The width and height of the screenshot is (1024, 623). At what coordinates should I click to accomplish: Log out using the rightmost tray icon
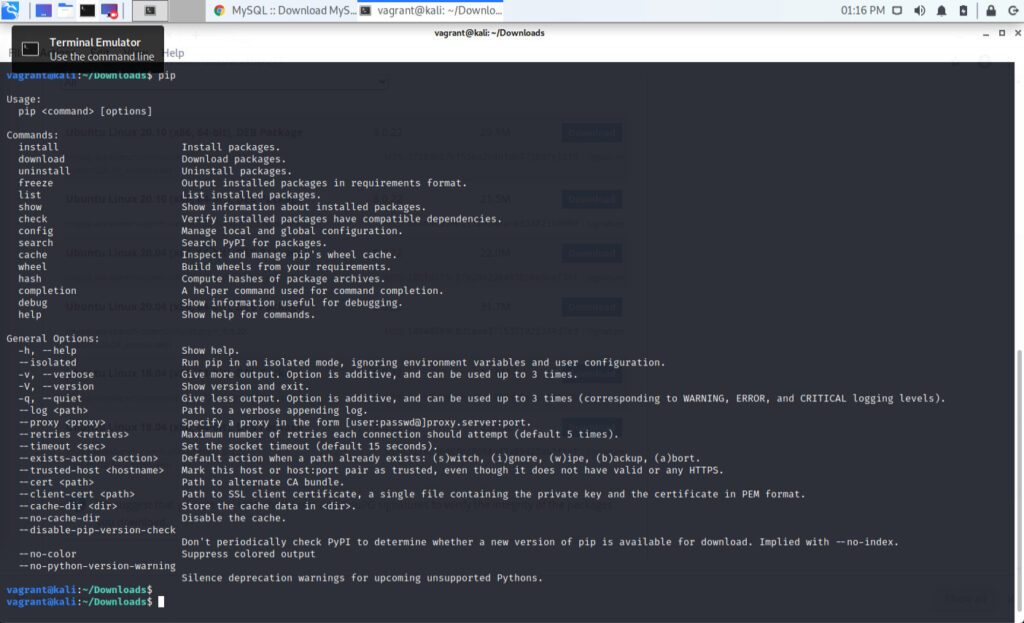point(1013,10)
